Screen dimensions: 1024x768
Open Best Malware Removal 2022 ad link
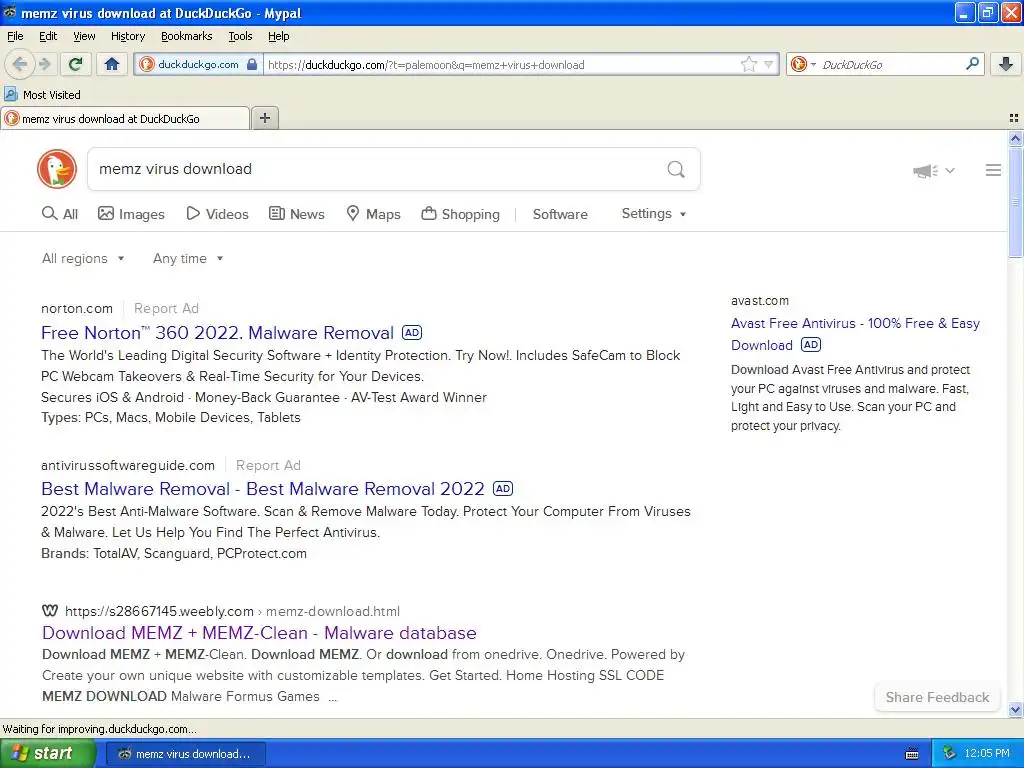(x=263, y=489)
